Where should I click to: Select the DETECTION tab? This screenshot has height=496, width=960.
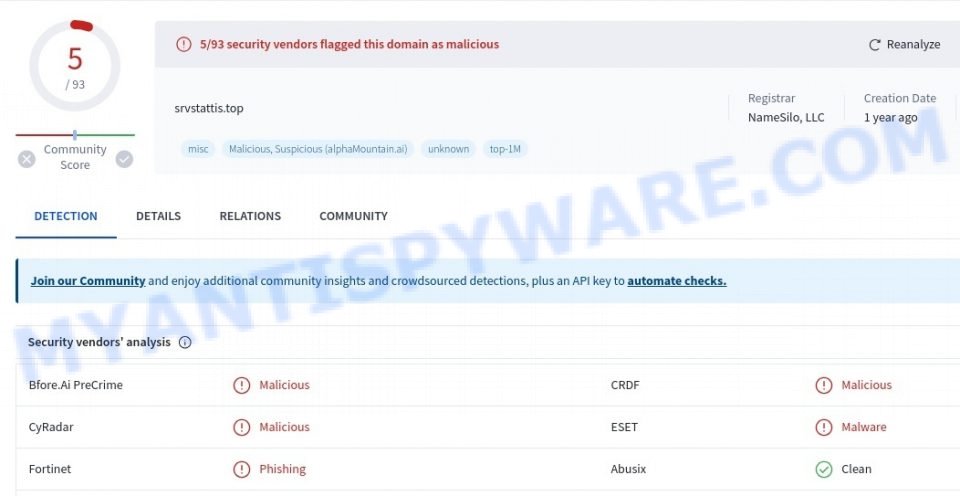(x=66, y=216)
